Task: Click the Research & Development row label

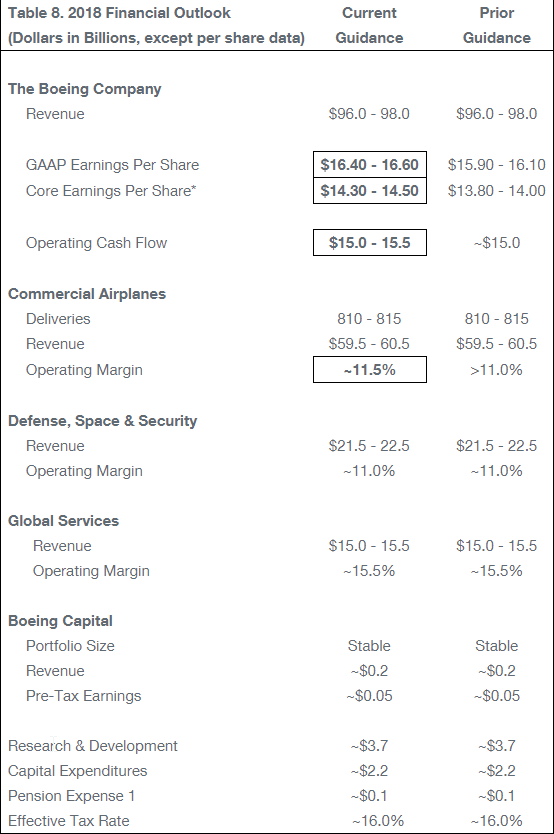Action: click(x=93, y=746)
